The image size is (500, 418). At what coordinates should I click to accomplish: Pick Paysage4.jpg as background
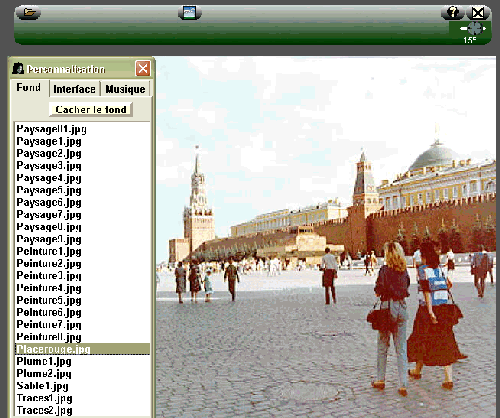point(82,178)
